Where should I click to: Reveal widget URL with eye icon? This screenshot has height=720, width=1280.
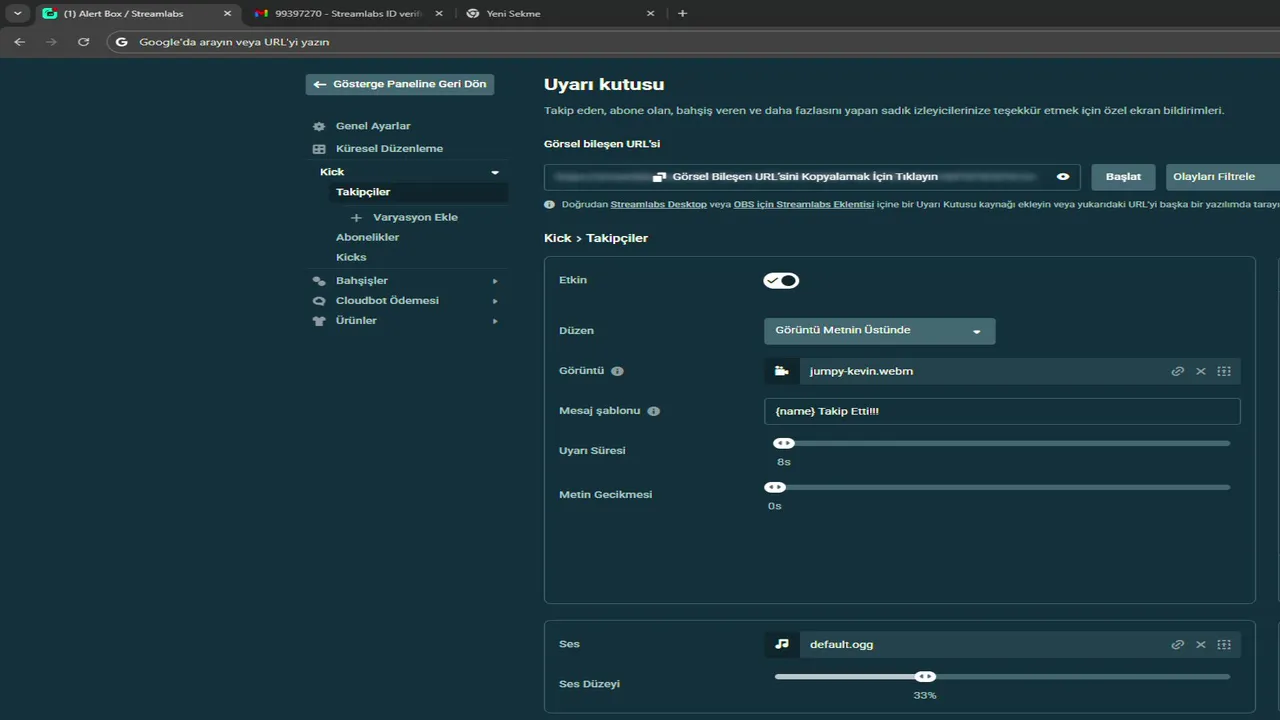pos(1063,177)
